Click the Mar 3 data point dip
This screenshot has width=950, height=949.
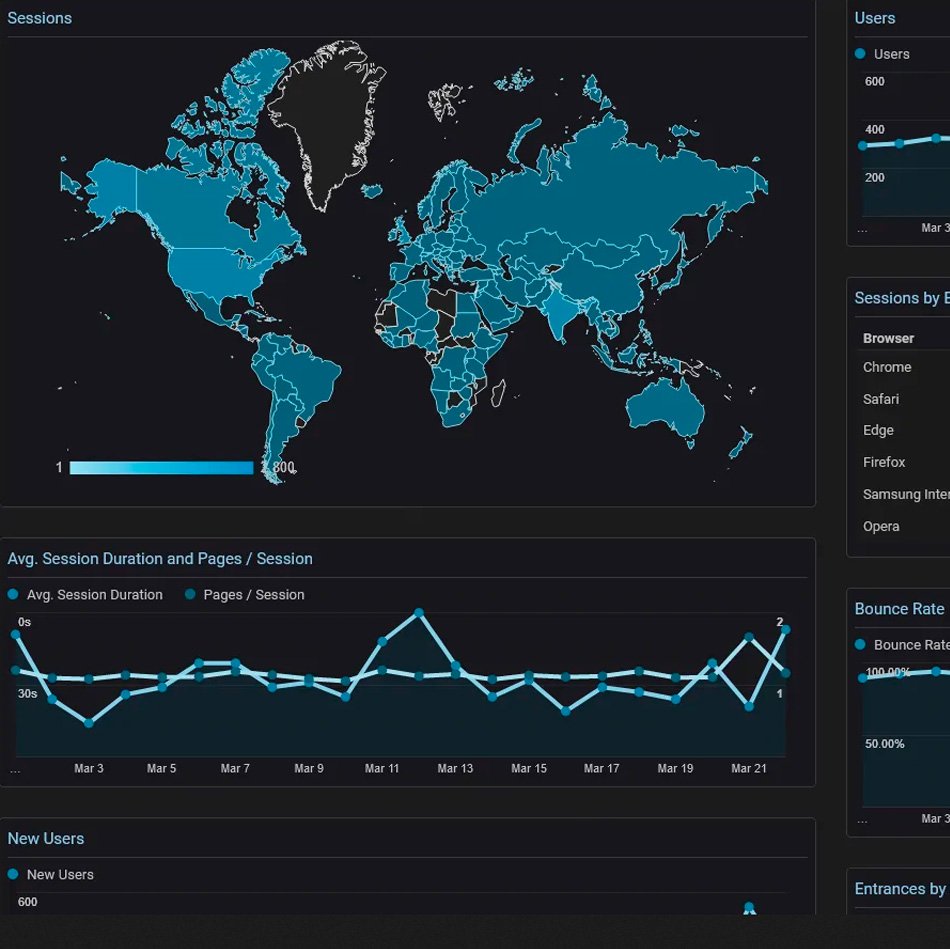[x=89, y=722]
